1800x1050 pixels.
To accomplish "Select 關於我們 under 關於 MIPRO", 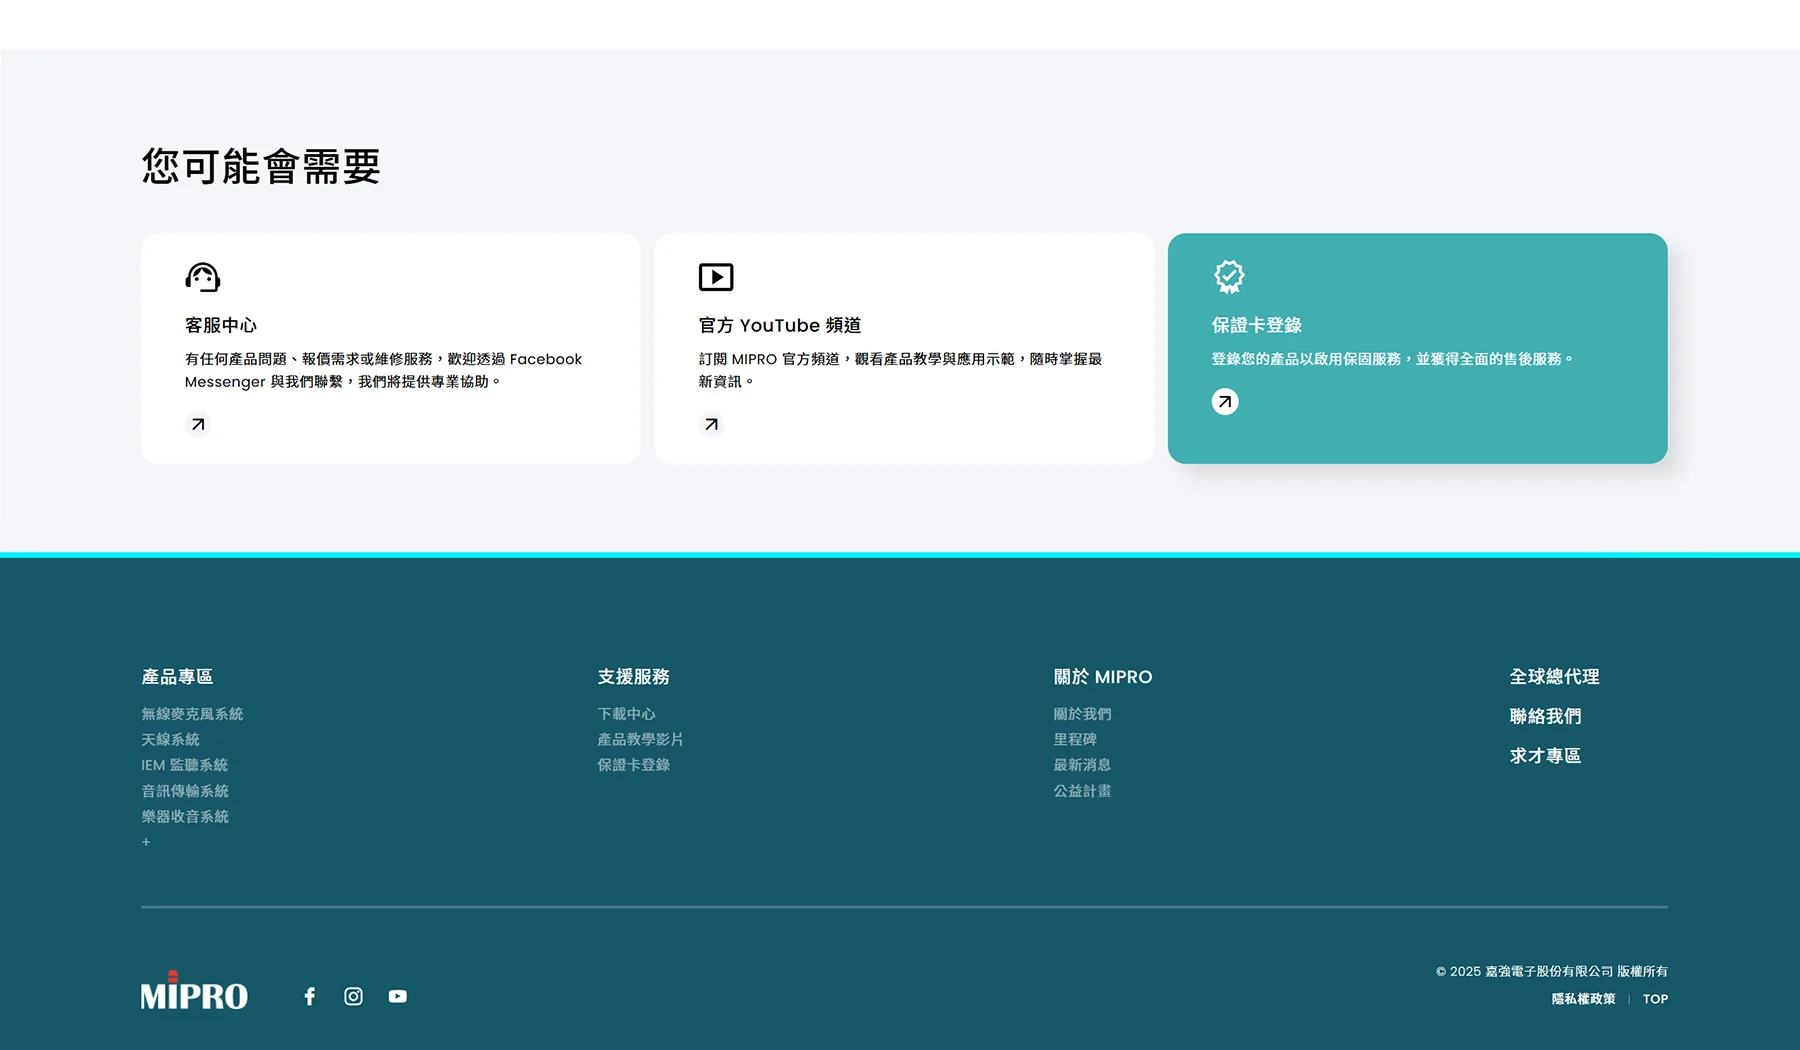I will pos(1080,713).
